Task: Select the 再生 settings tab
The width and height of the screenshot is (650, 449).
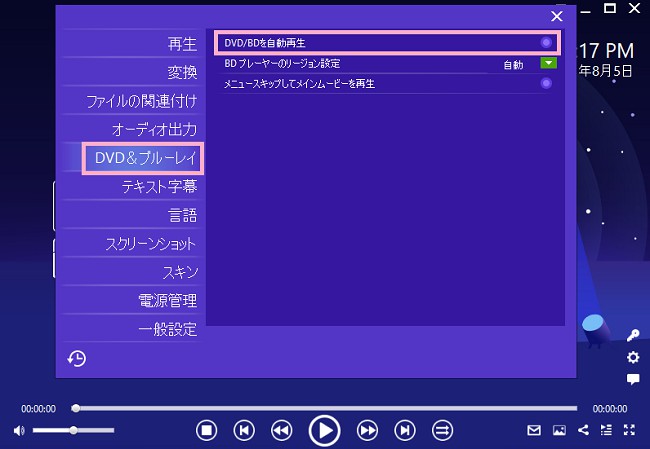Action: (133, 44)
